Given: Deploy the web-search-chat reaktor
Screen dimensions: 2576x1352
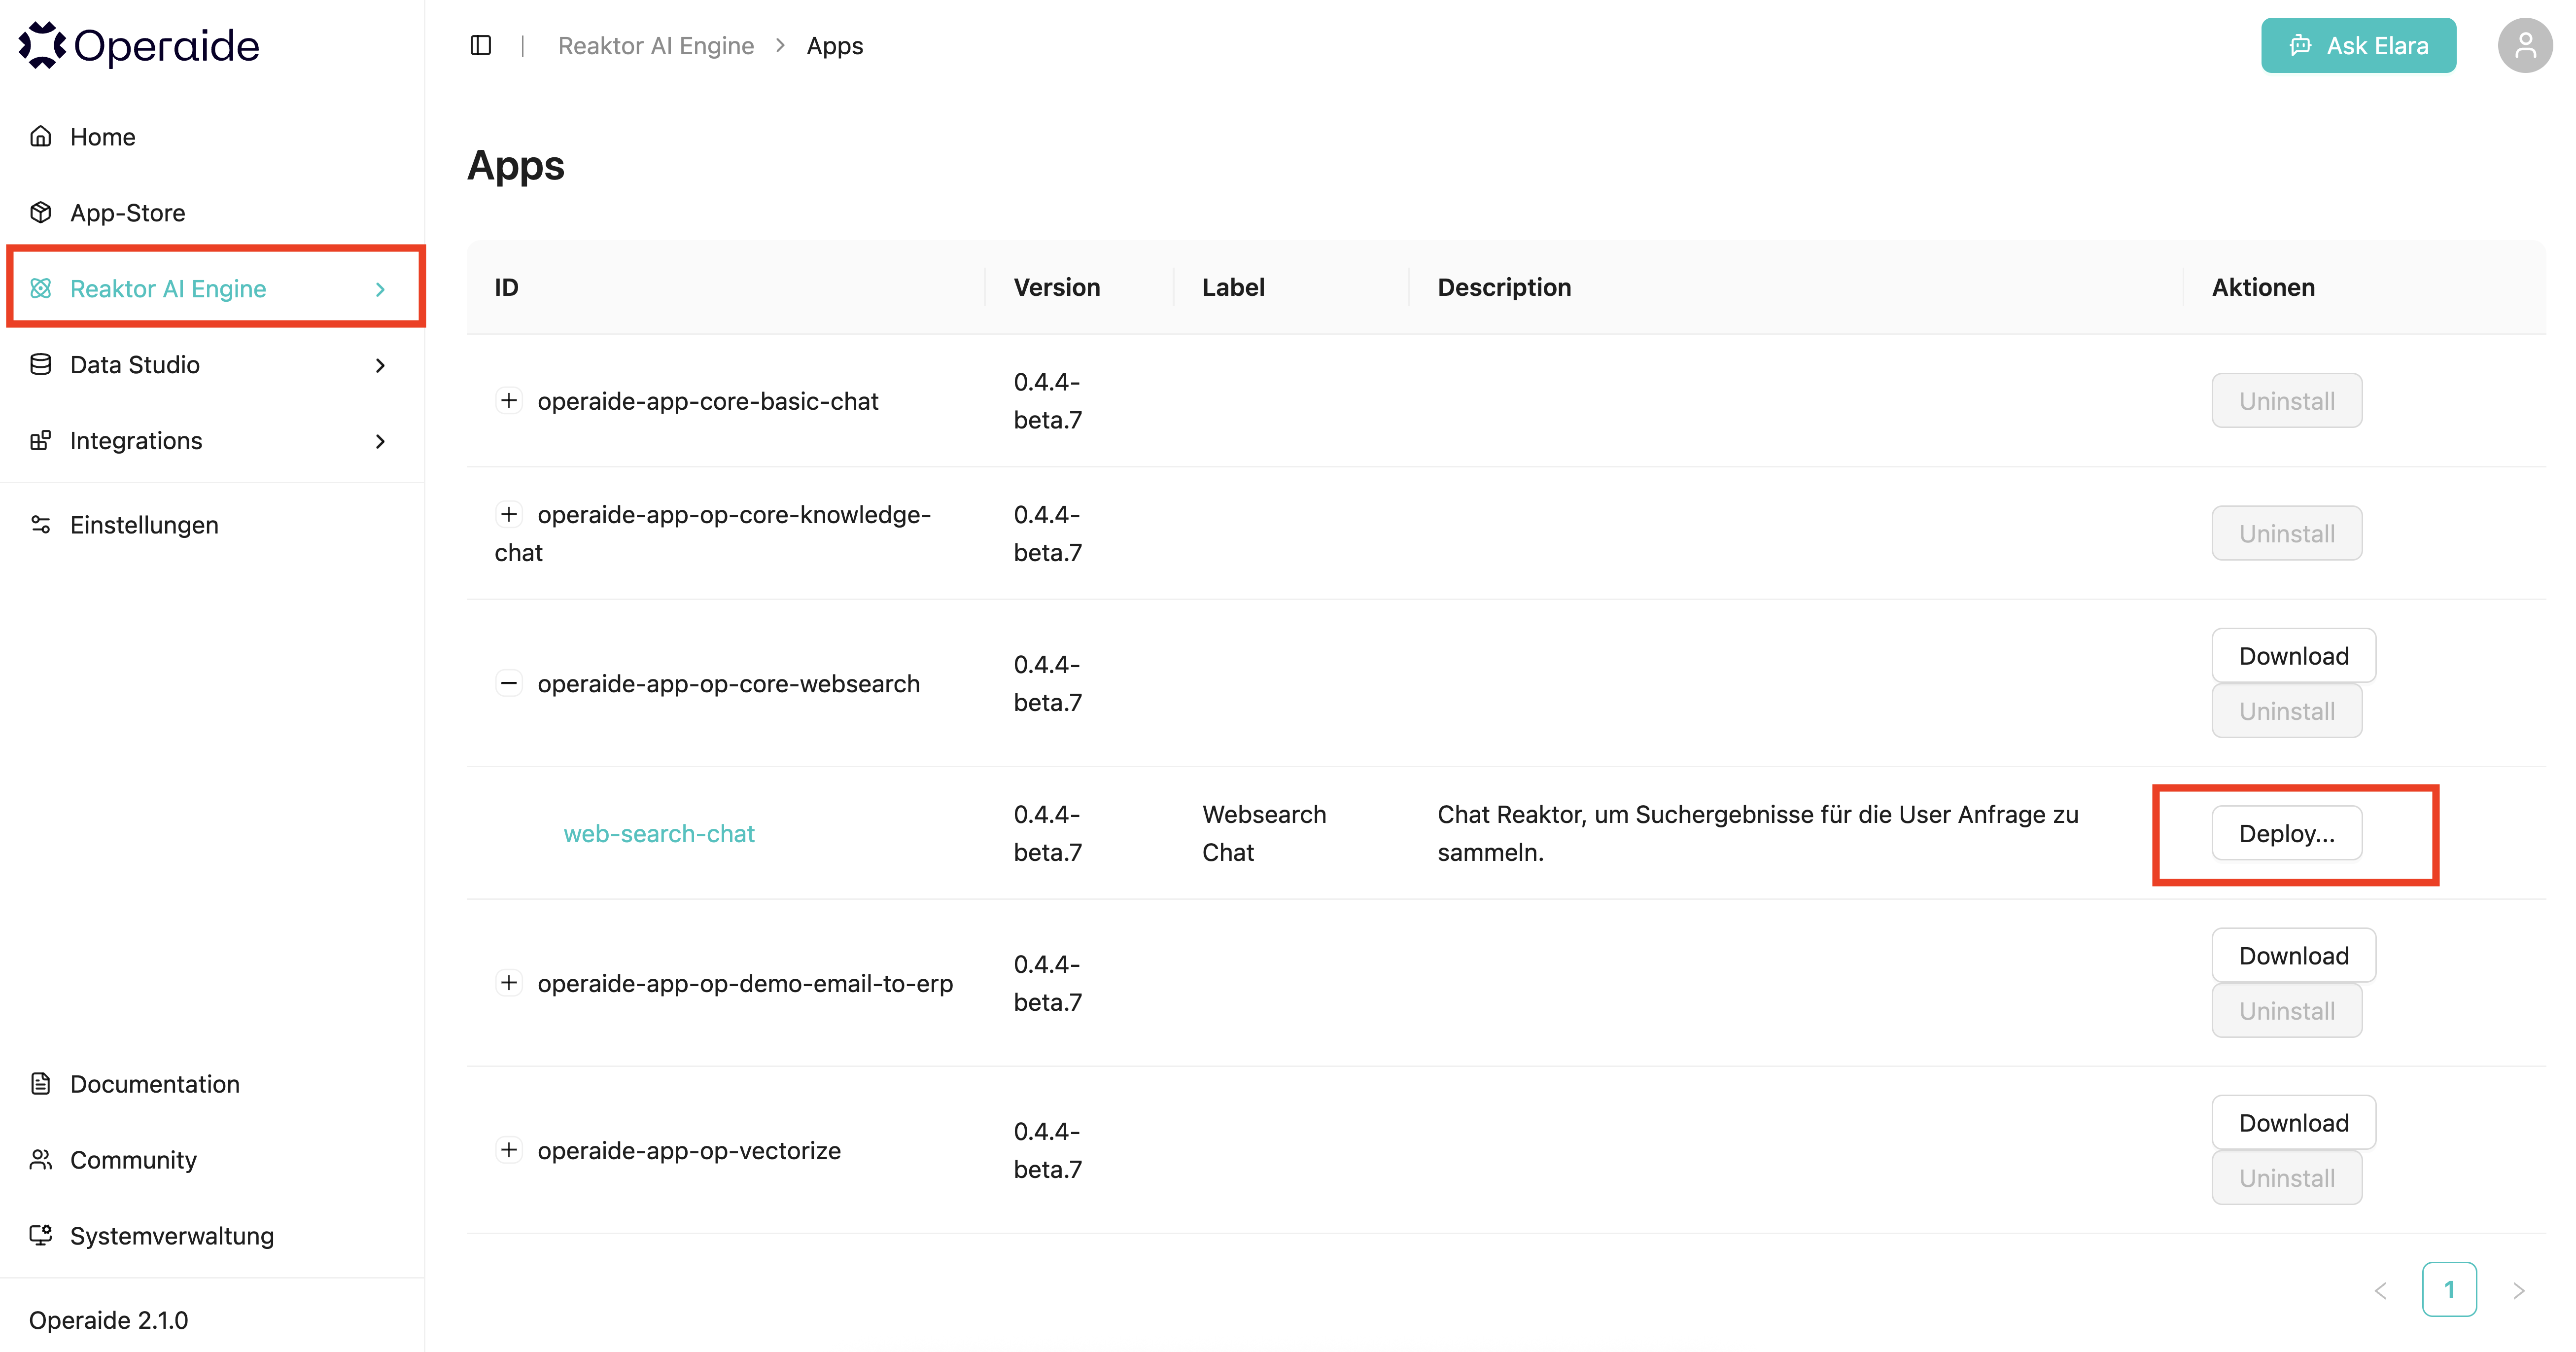Looking at the screenshot, I should pos(2287,833).
